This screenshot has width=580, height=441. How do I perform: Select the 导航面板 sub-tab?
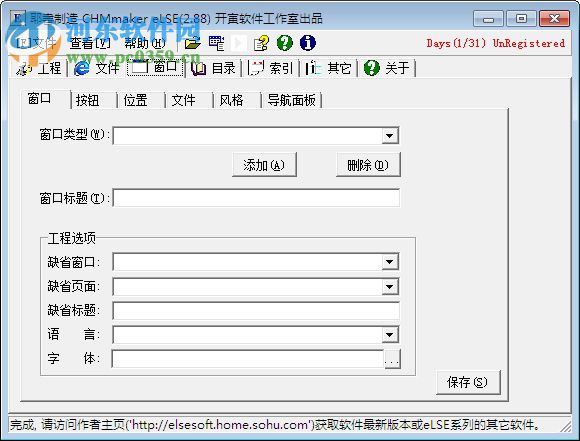coord(291,100)
